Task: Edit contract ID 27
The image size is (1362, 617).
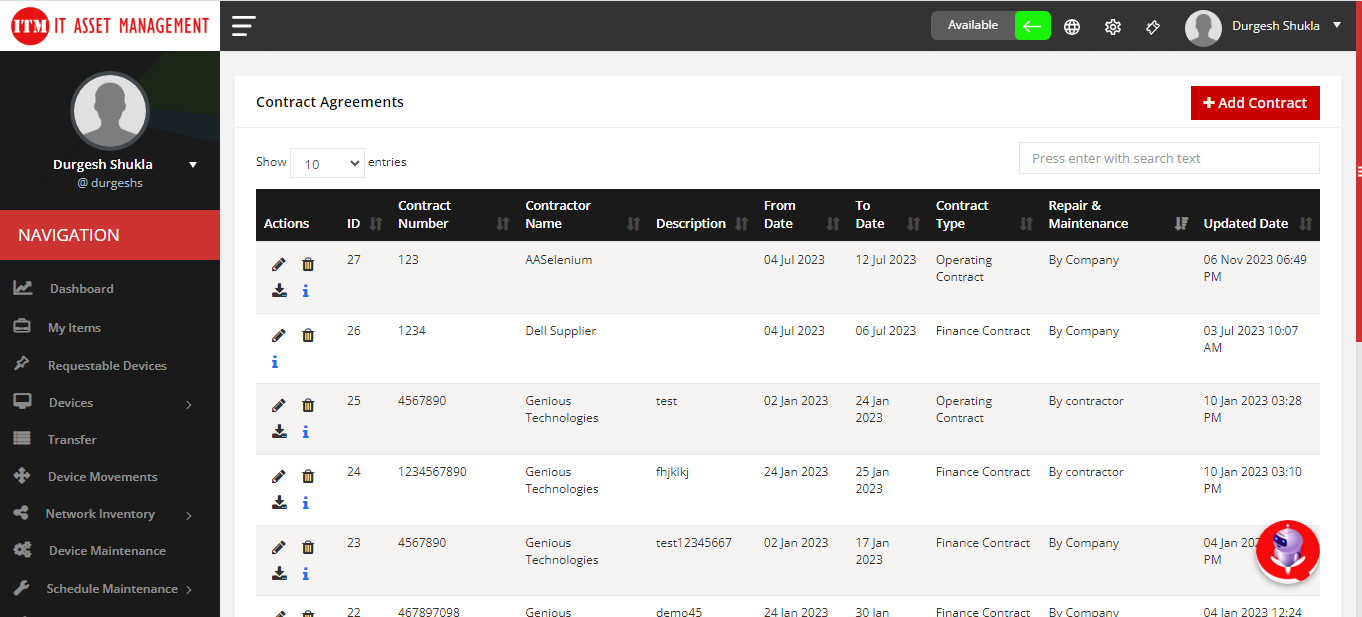Action: [x=279, y=264]
